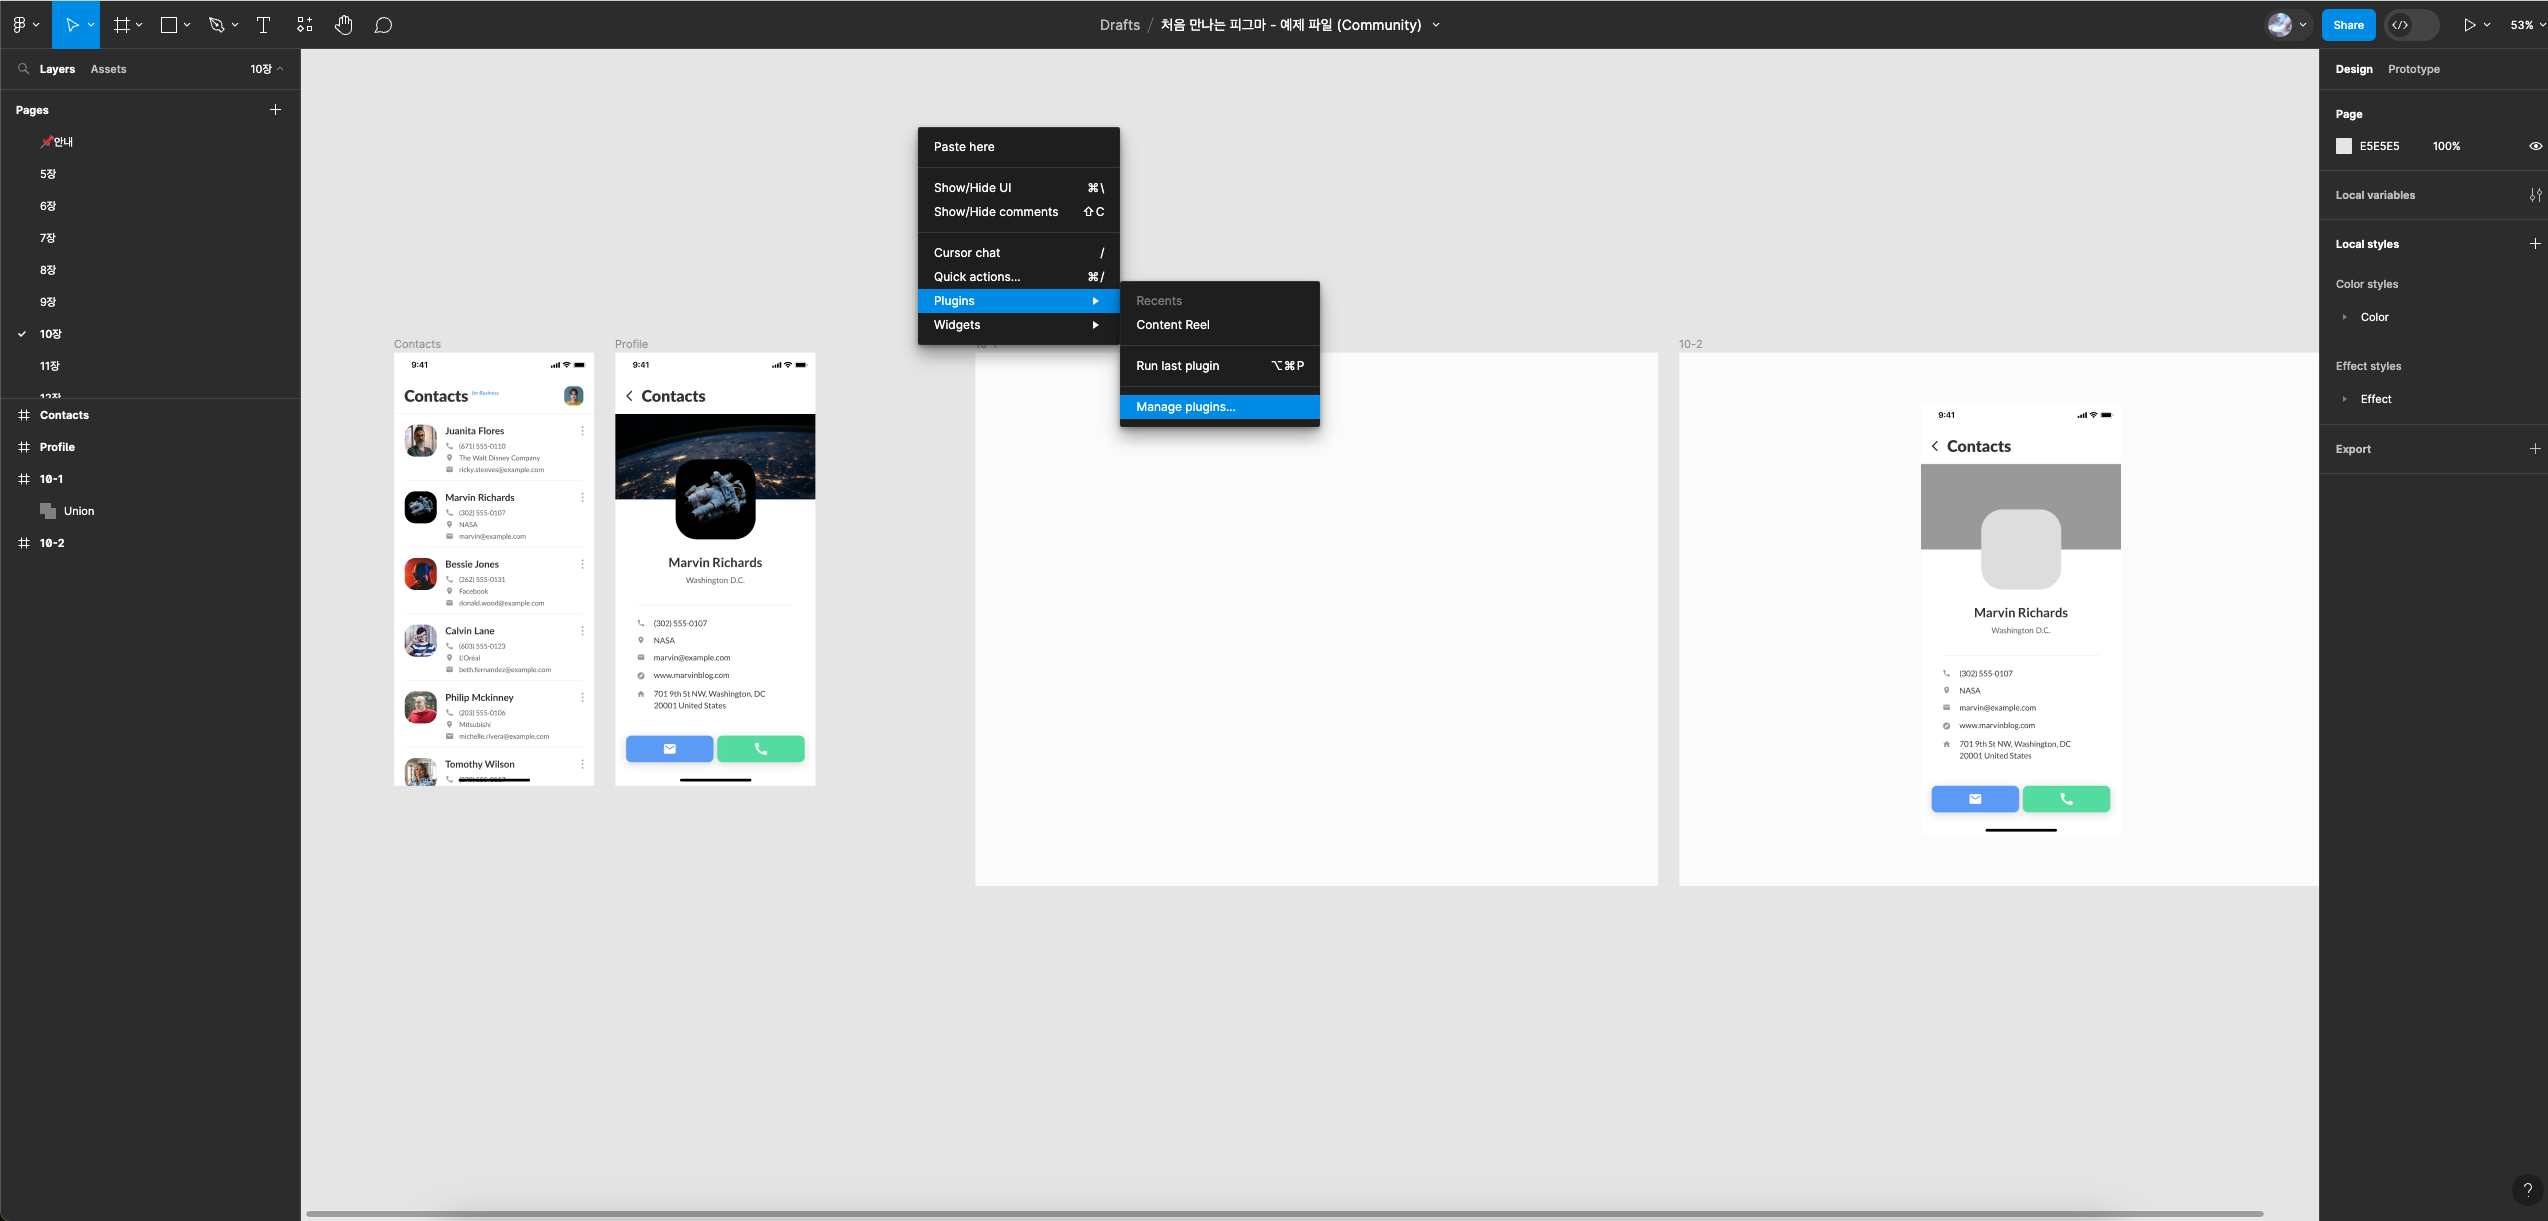Choose Manage plugins… from submenu

click(x=1186, y=407)
